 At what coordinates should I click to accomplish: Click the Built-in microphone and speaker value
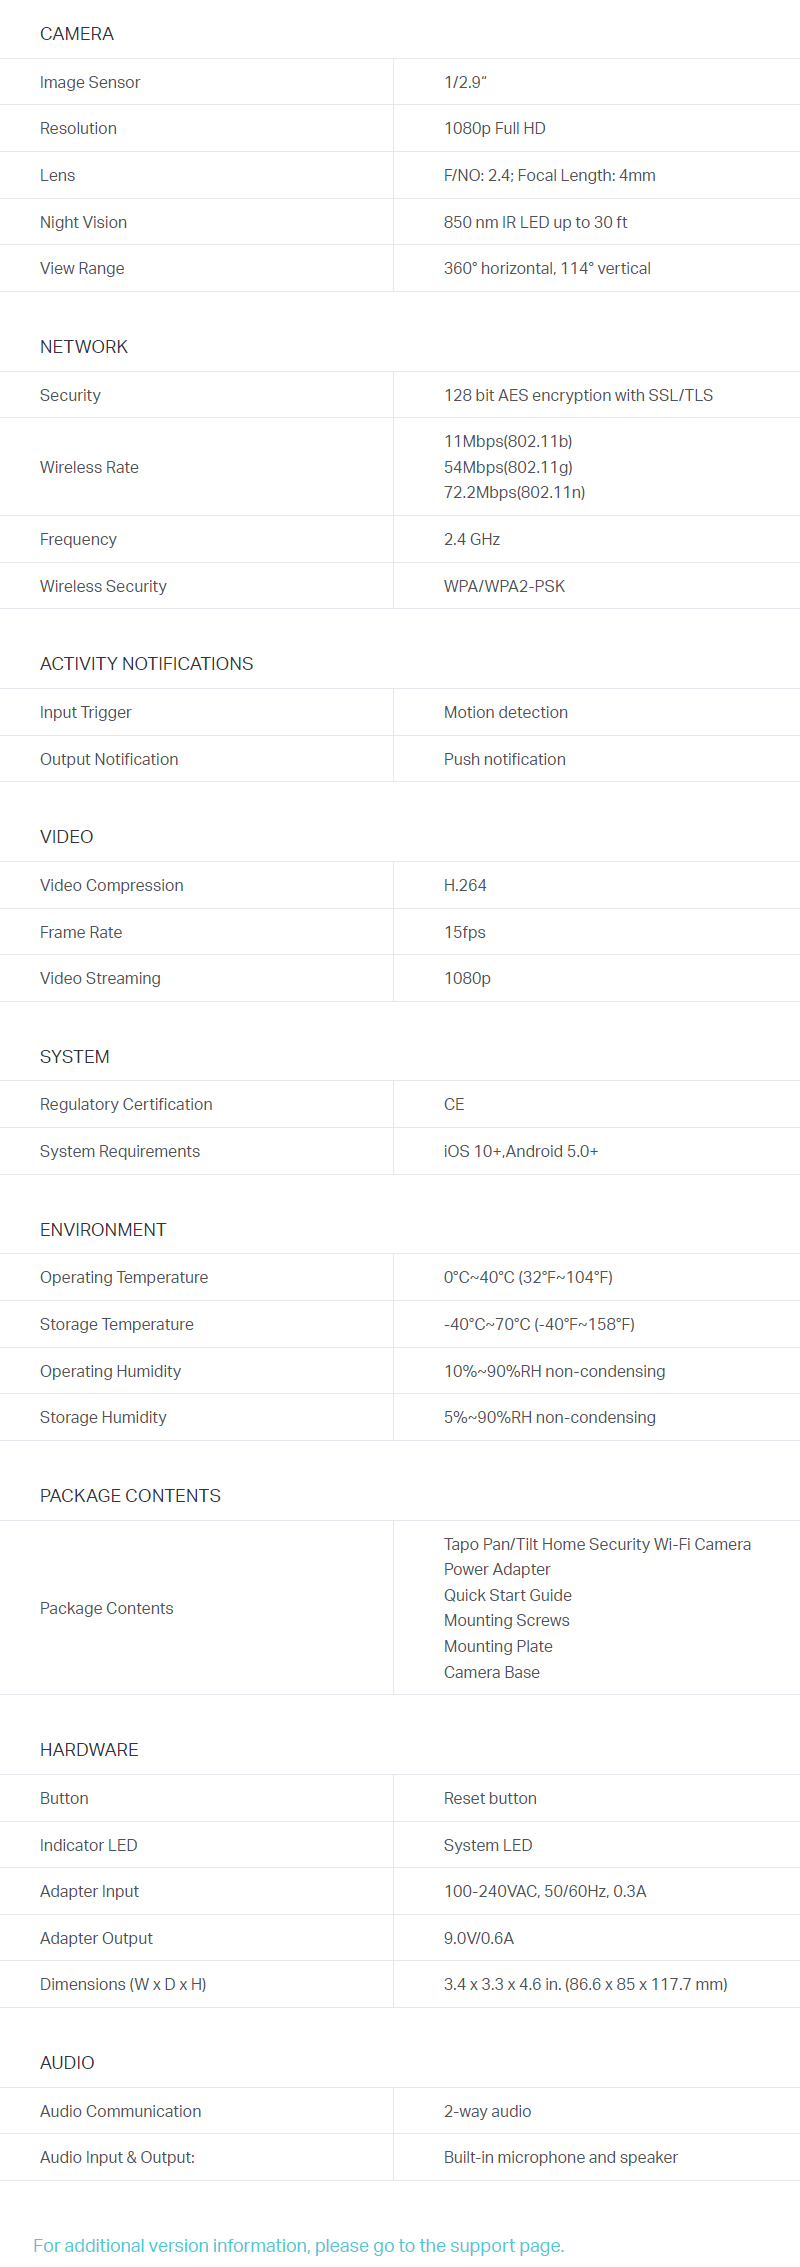(561, 2157)
